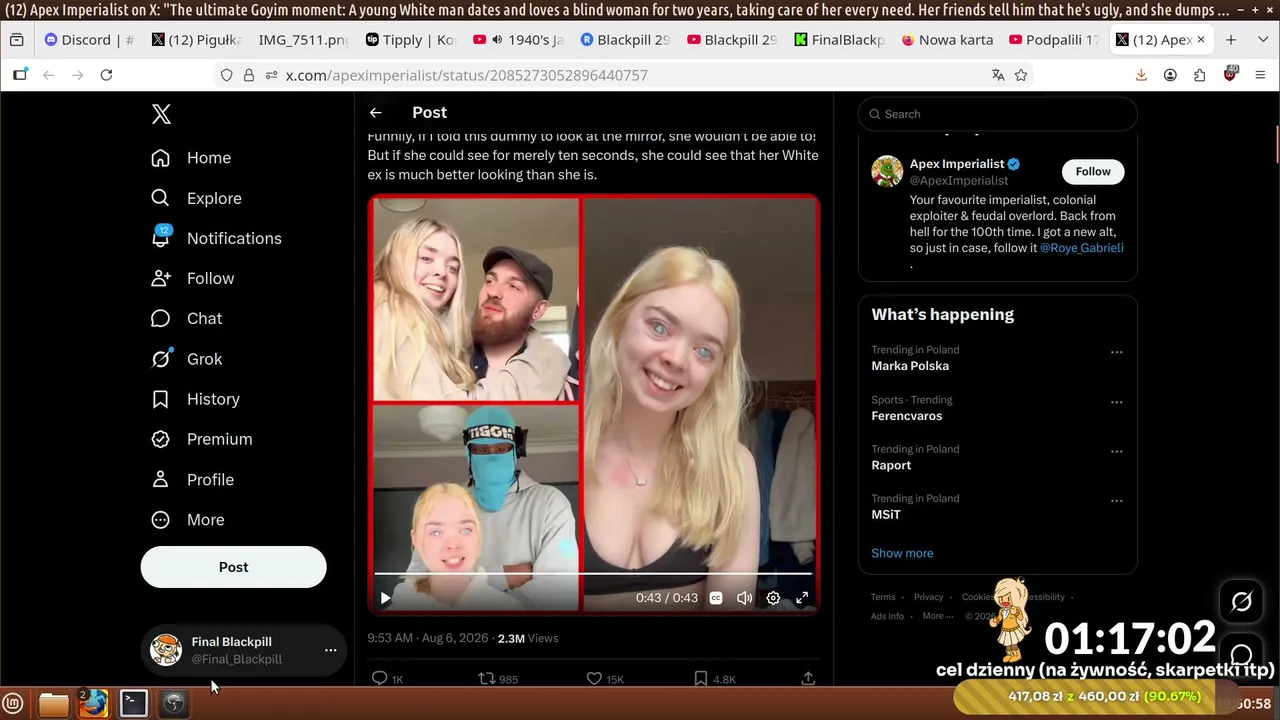
Task: Click the translate page icon in address bar
Action: (997, 75)
